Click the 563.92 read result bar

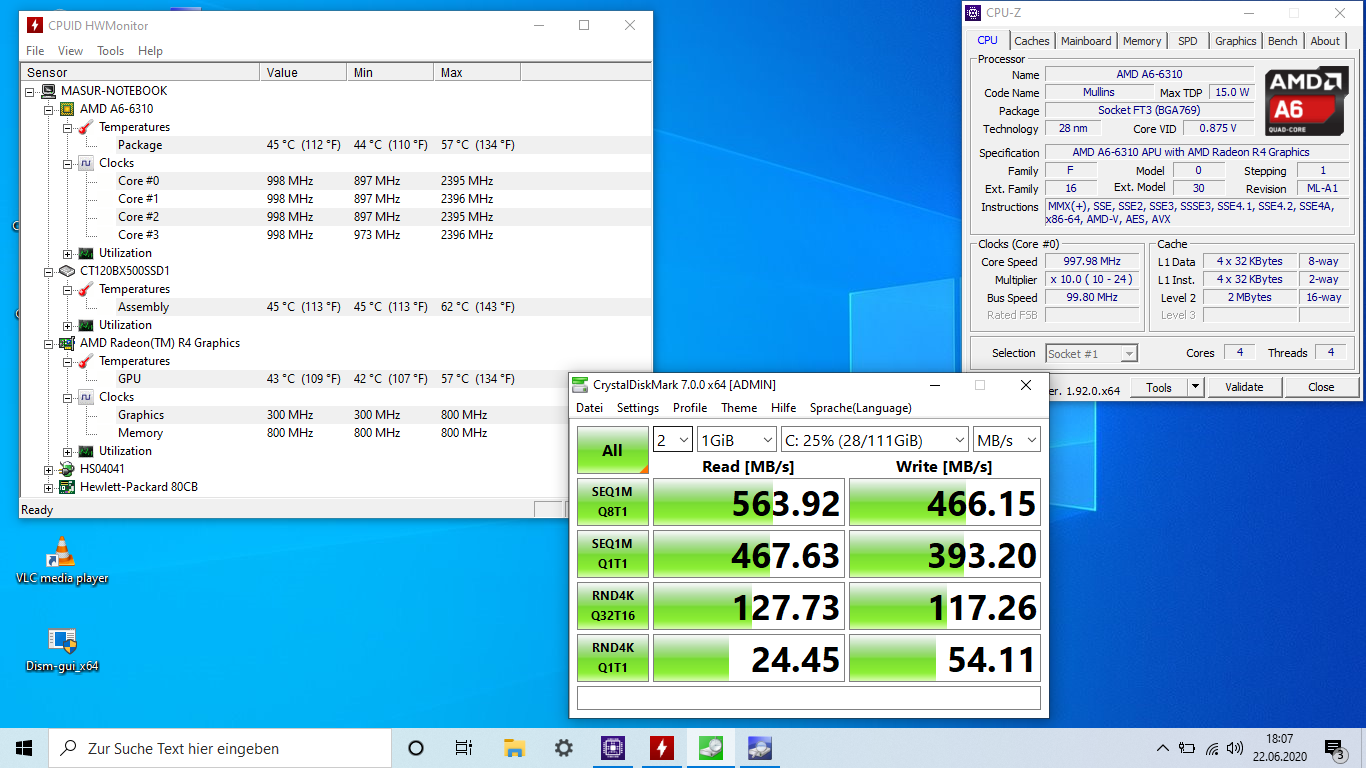click(749, 502)
